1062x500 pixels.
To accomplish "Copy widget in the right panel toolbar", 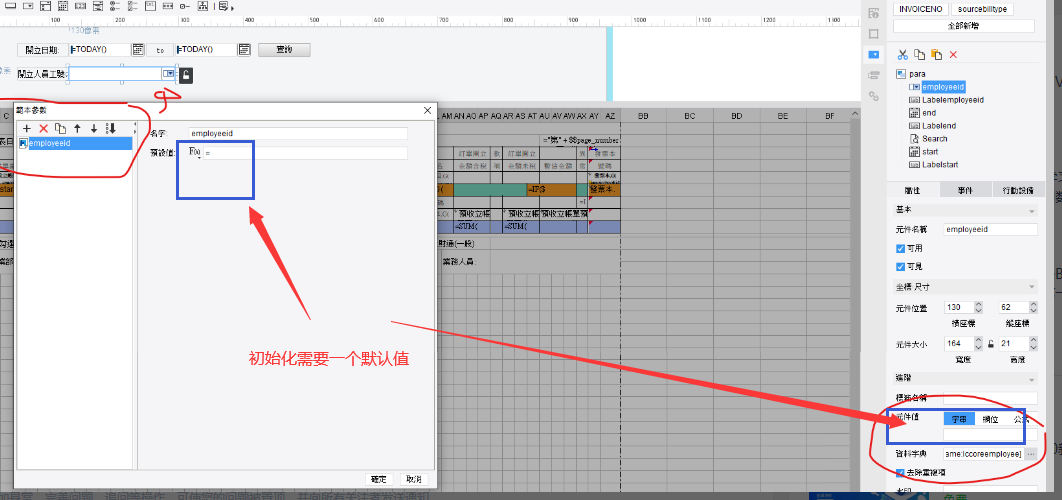I will [x=919, y=54].
